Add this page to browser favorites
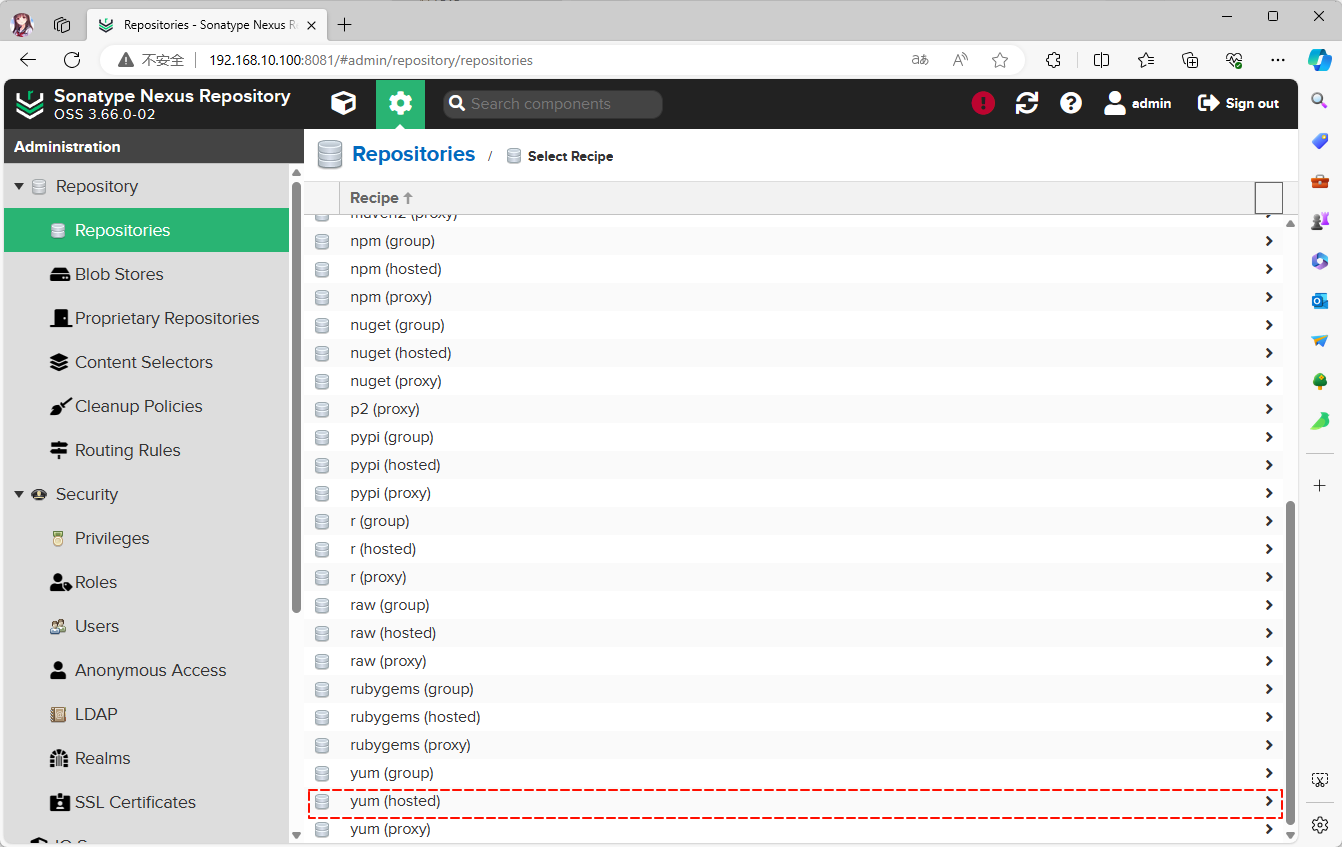The height and width of the screenshot is (847, 1342). (1000, 60)
